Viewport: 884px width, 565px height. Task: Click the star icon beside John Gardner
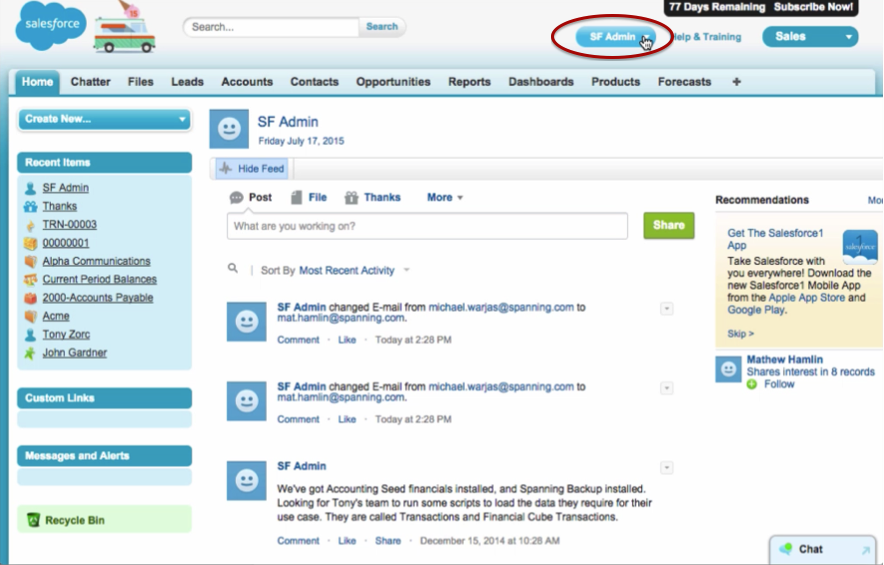click(30, 353)
